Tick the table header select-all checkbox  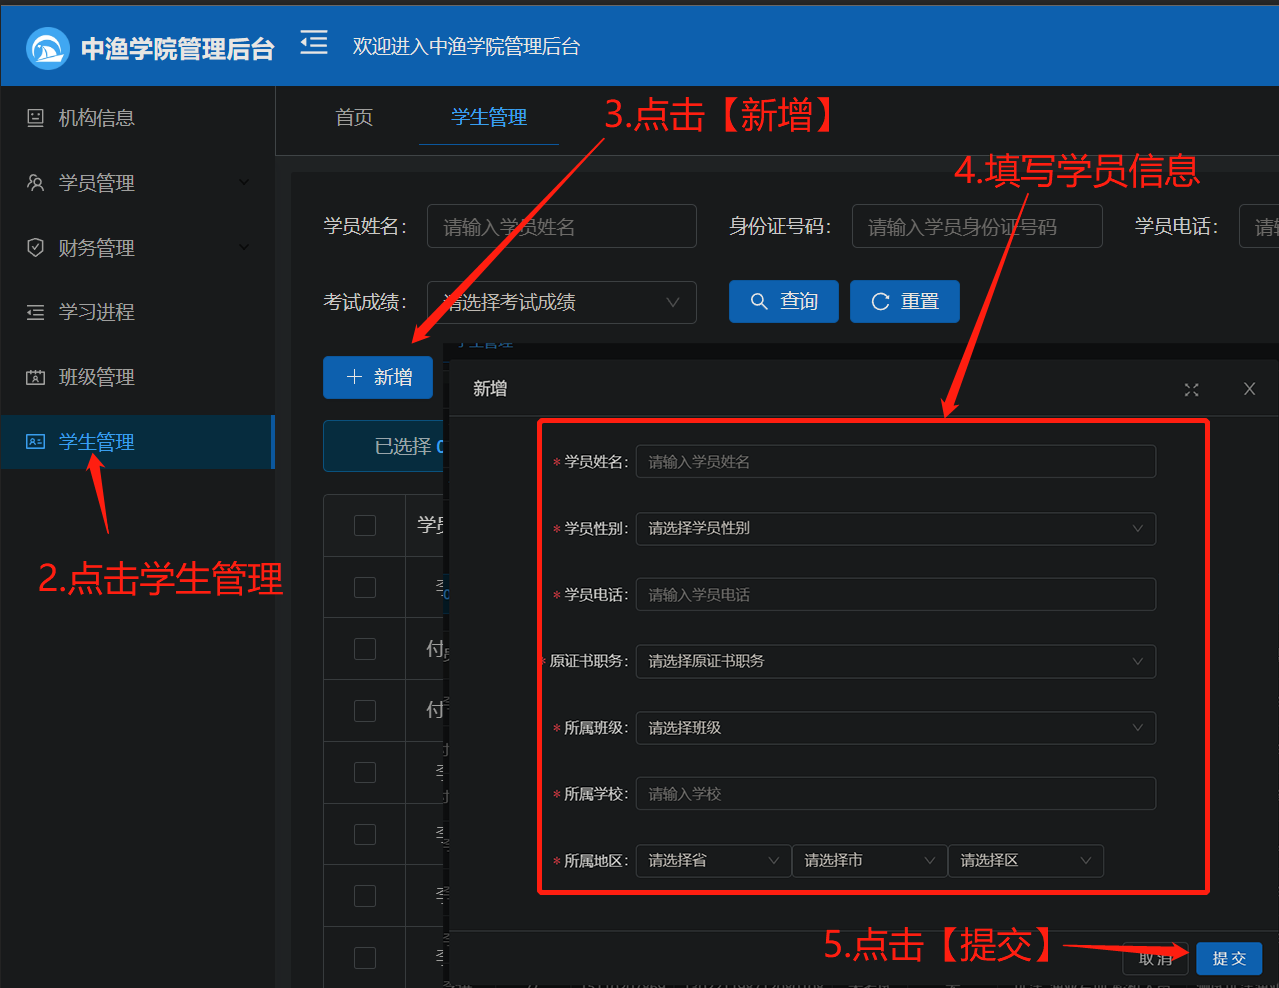(365, 525)
